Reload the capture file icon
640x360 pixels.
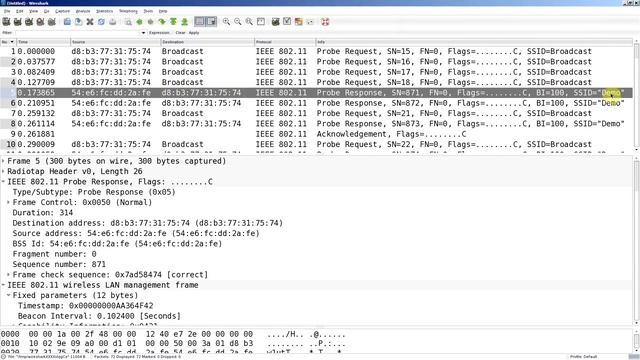point(101,22)
